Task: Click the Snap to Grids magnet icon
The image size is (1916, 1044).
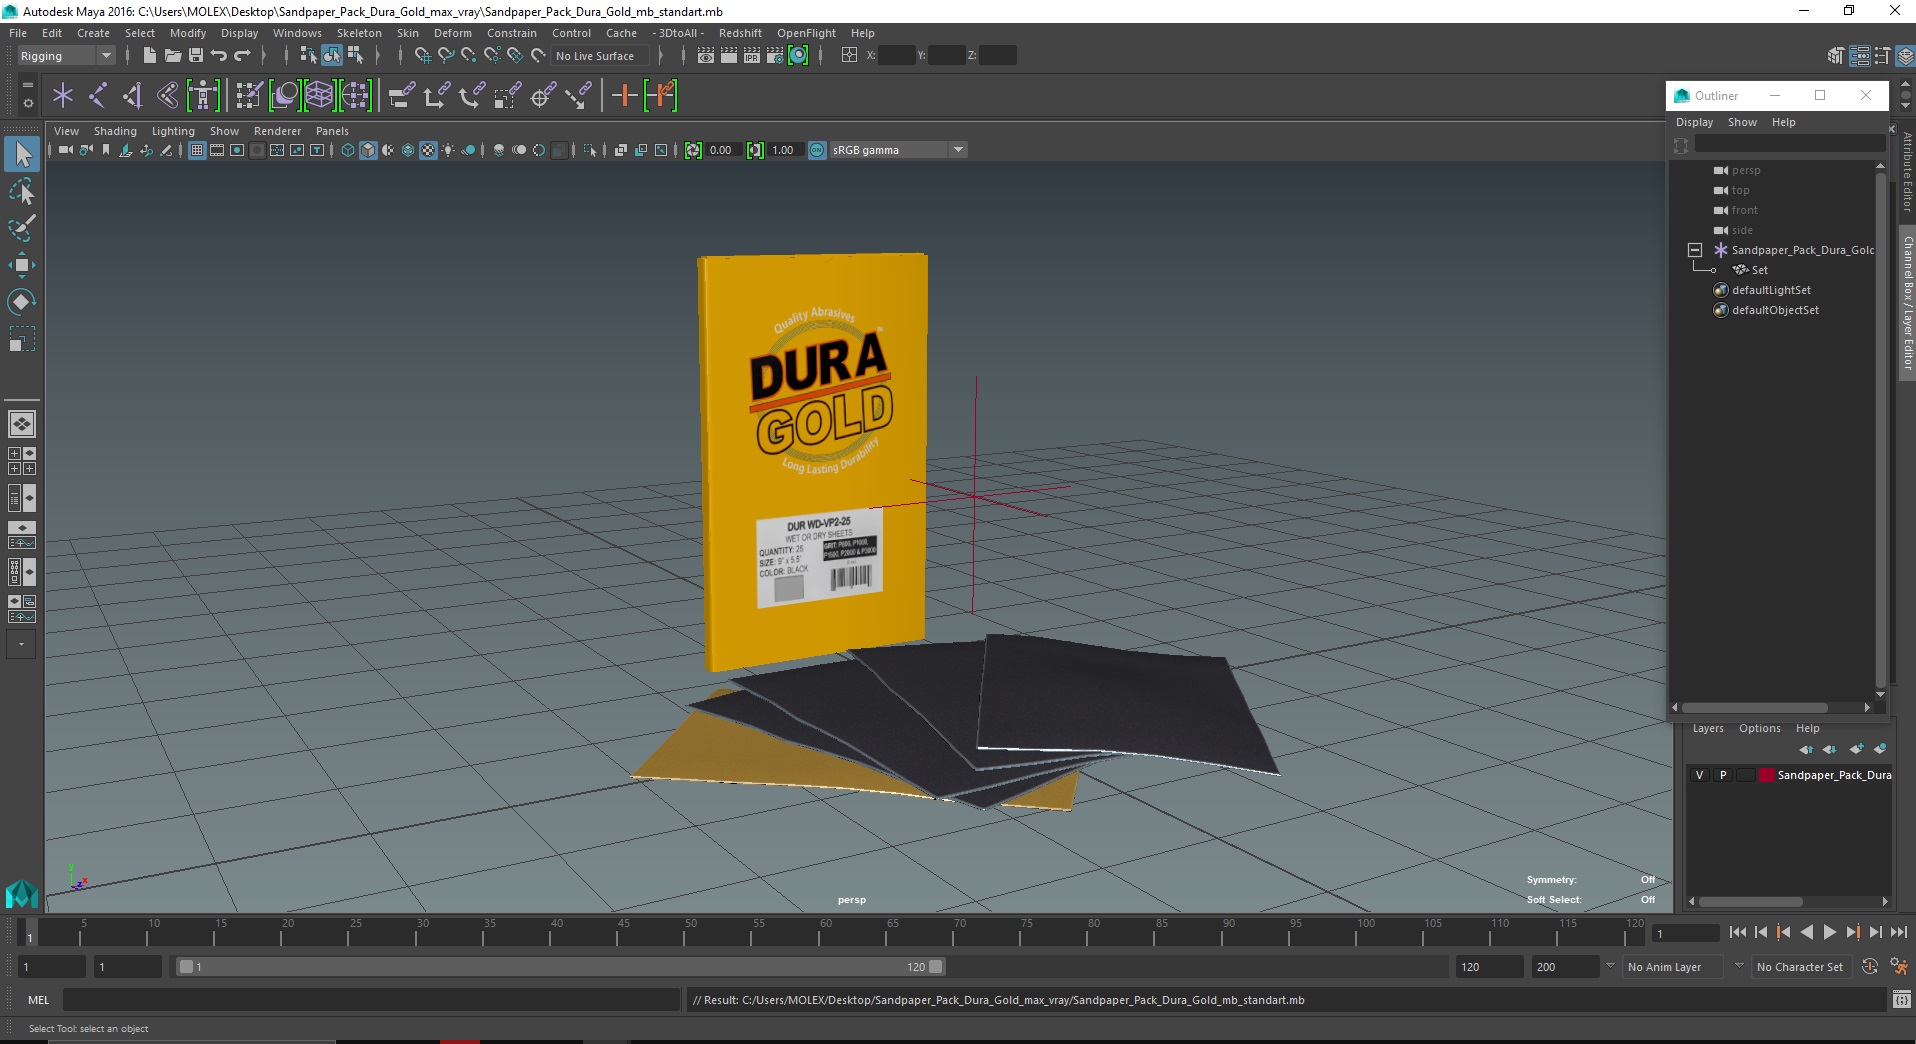Action: (422, 56)
